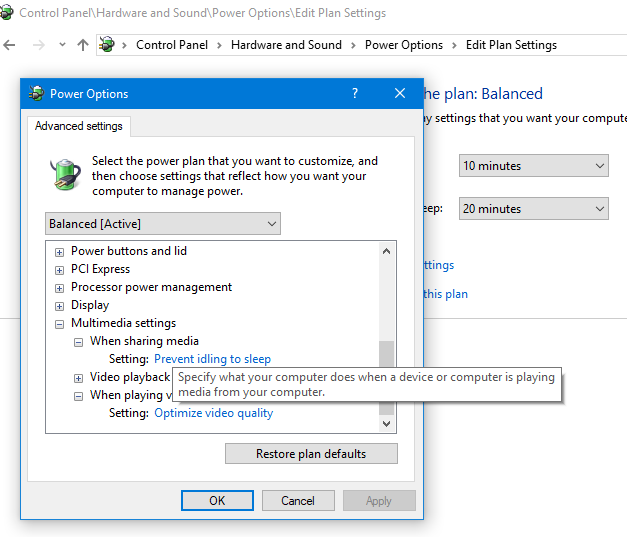Select Power buttons and lid item
This screenshot has height=537, width=627.
(129, 251)
